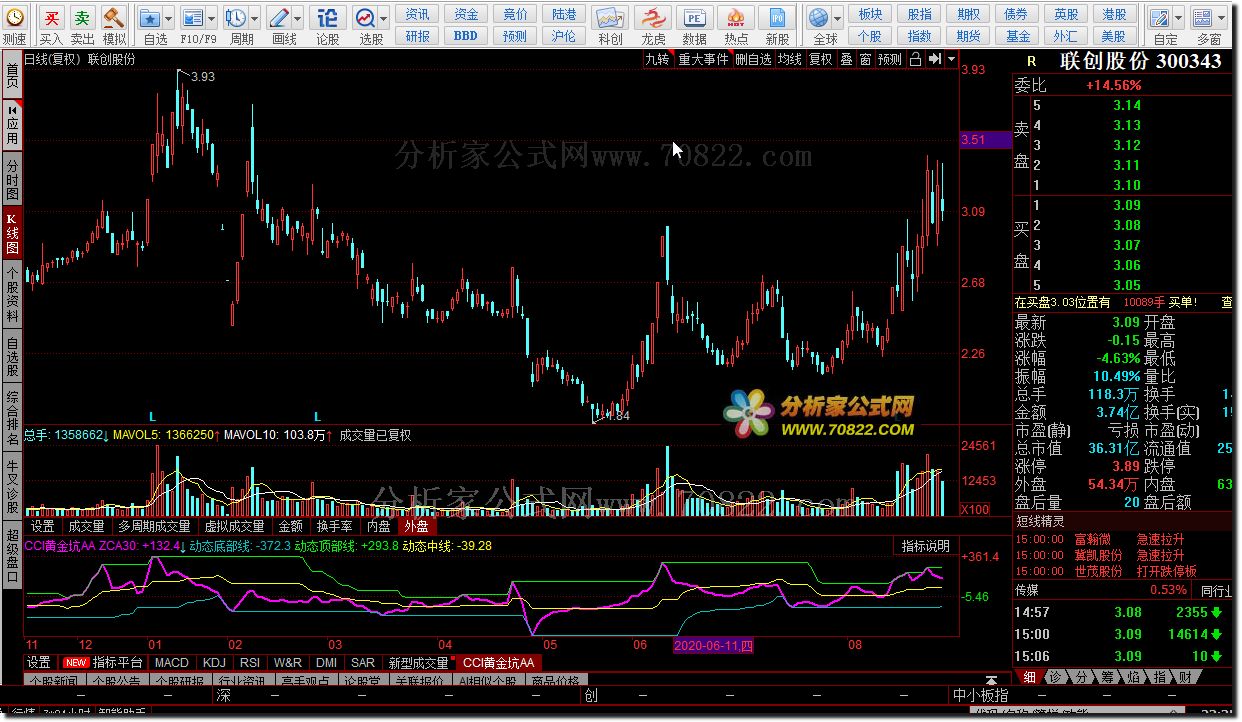Toggle 复权 price adjustment in chart header

coord(821,59)
